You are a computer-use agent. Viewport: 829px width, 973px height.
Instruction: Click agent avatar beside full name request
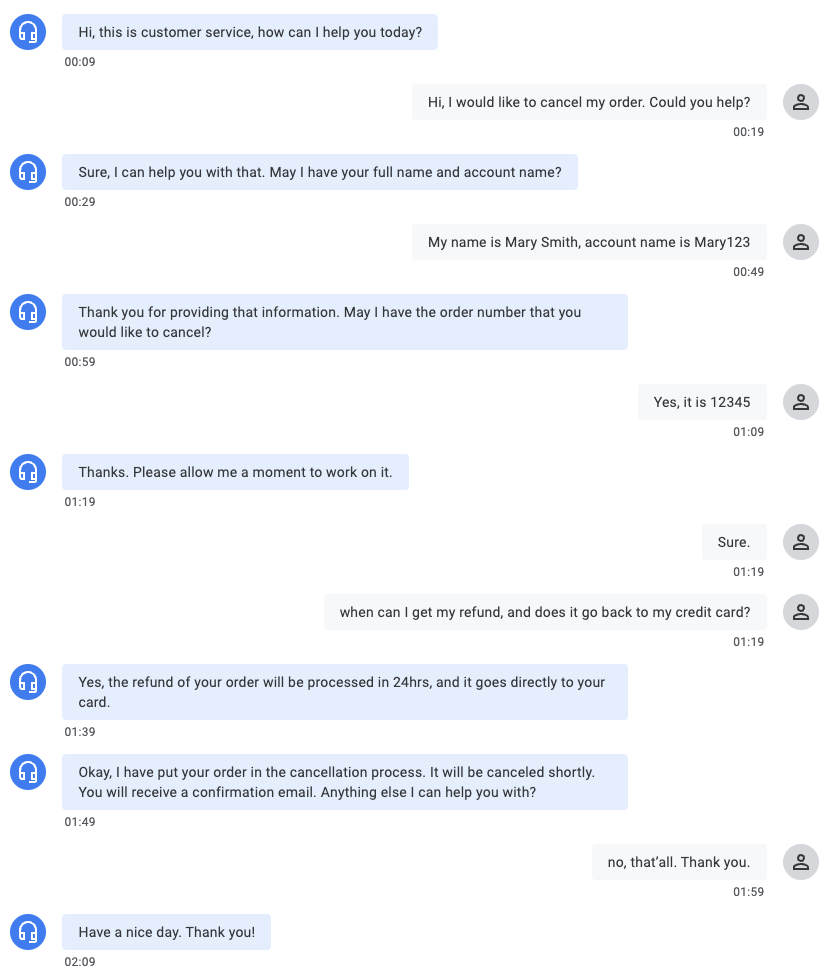click(28, 172)
